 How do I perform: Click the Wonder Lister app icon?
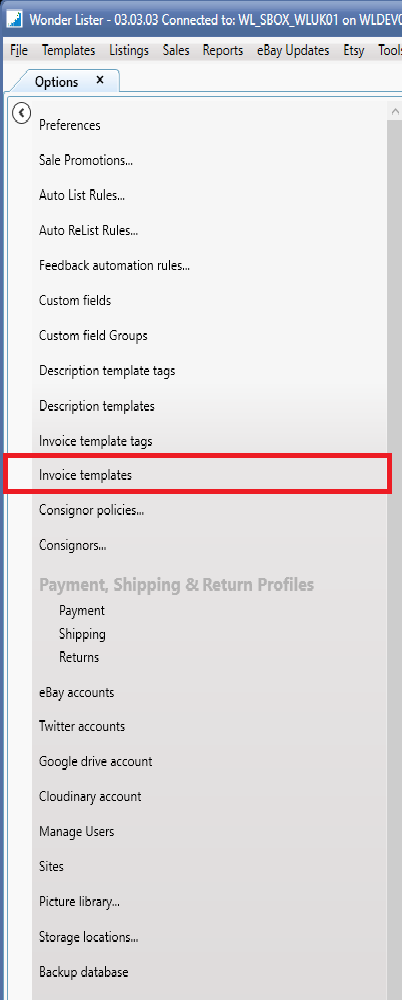(13, 18)
